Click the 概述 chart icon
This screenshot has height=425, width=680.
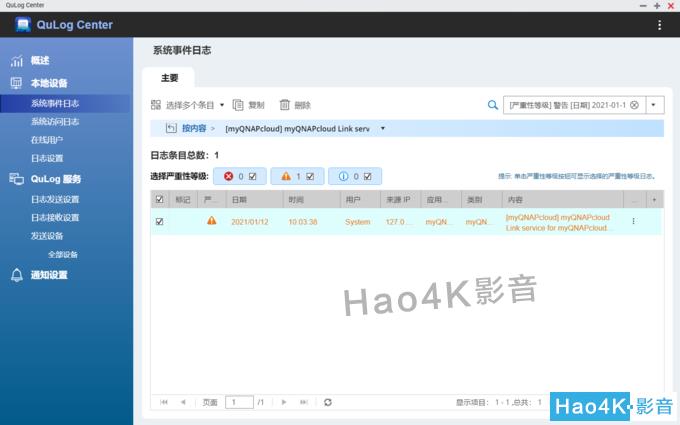16,61
